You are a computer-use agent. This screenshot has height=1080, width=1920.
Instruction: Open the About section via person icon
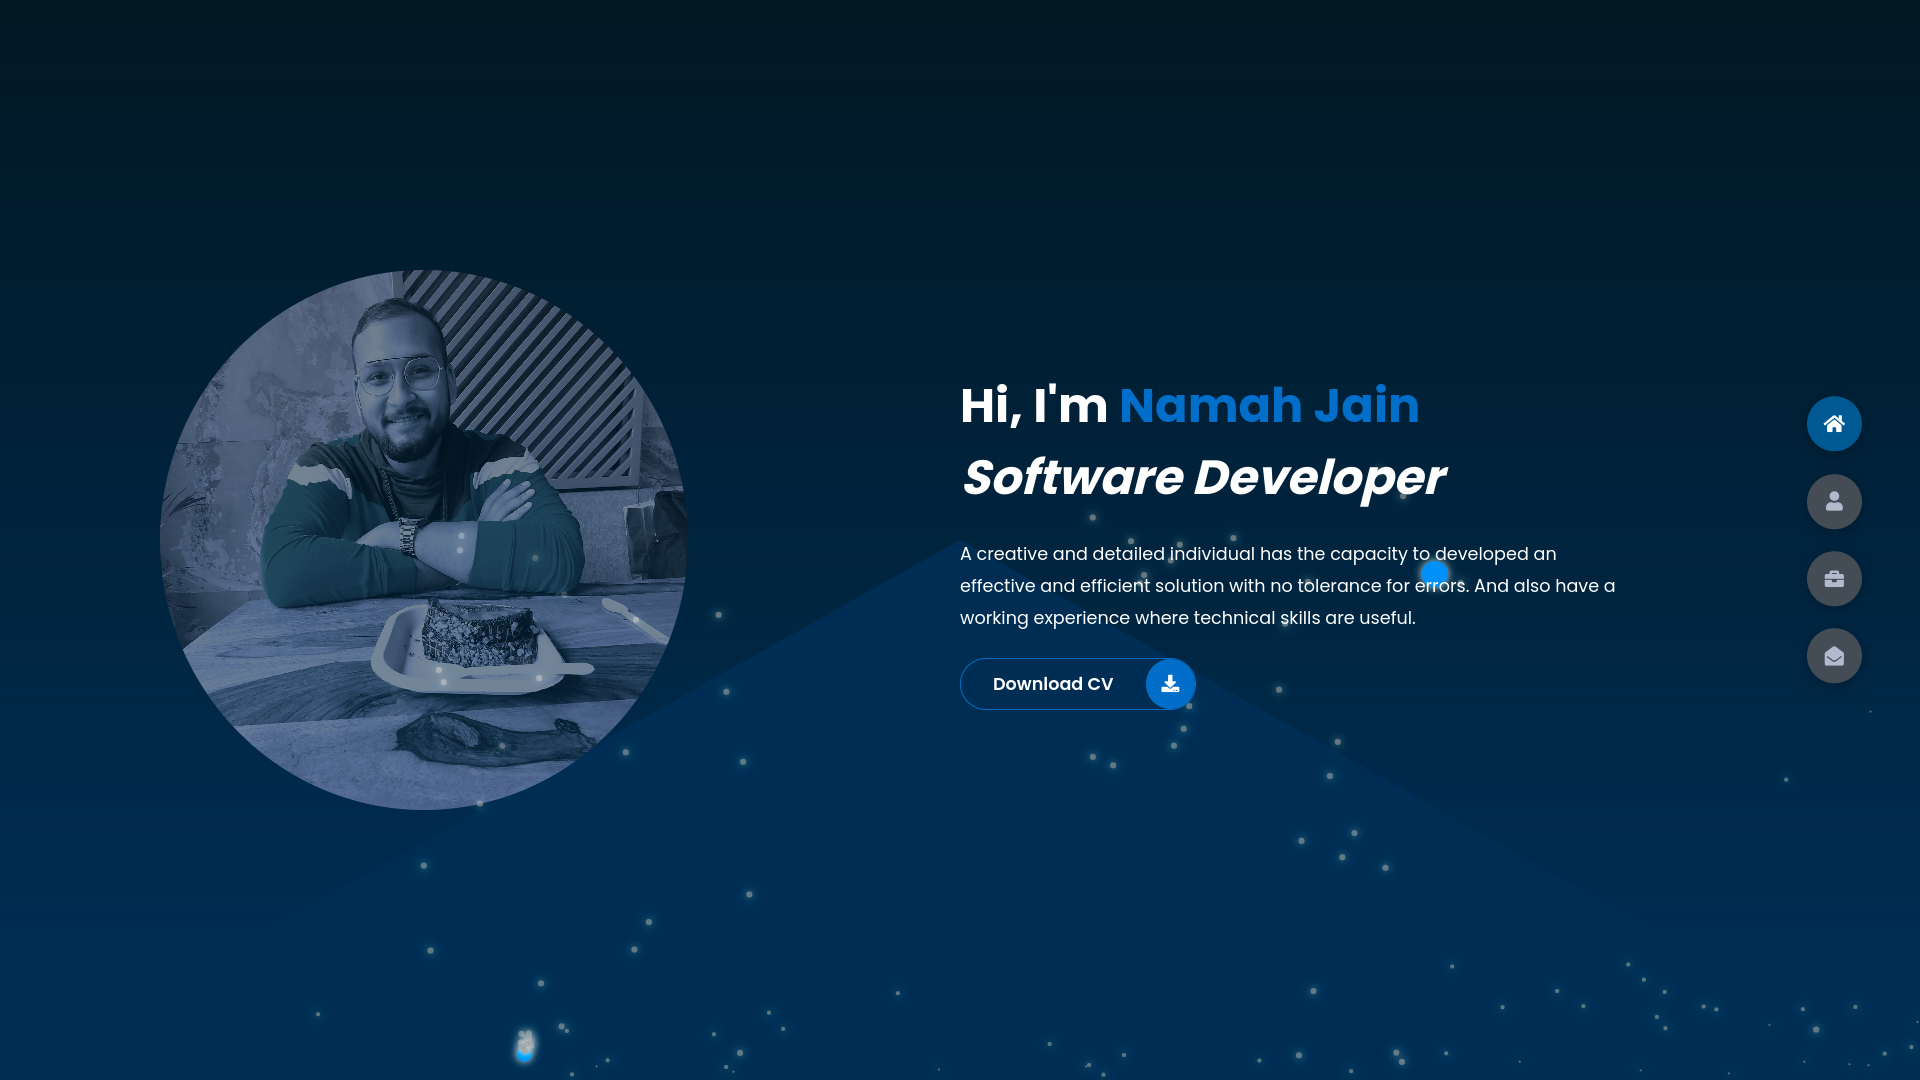(1833, 501)
